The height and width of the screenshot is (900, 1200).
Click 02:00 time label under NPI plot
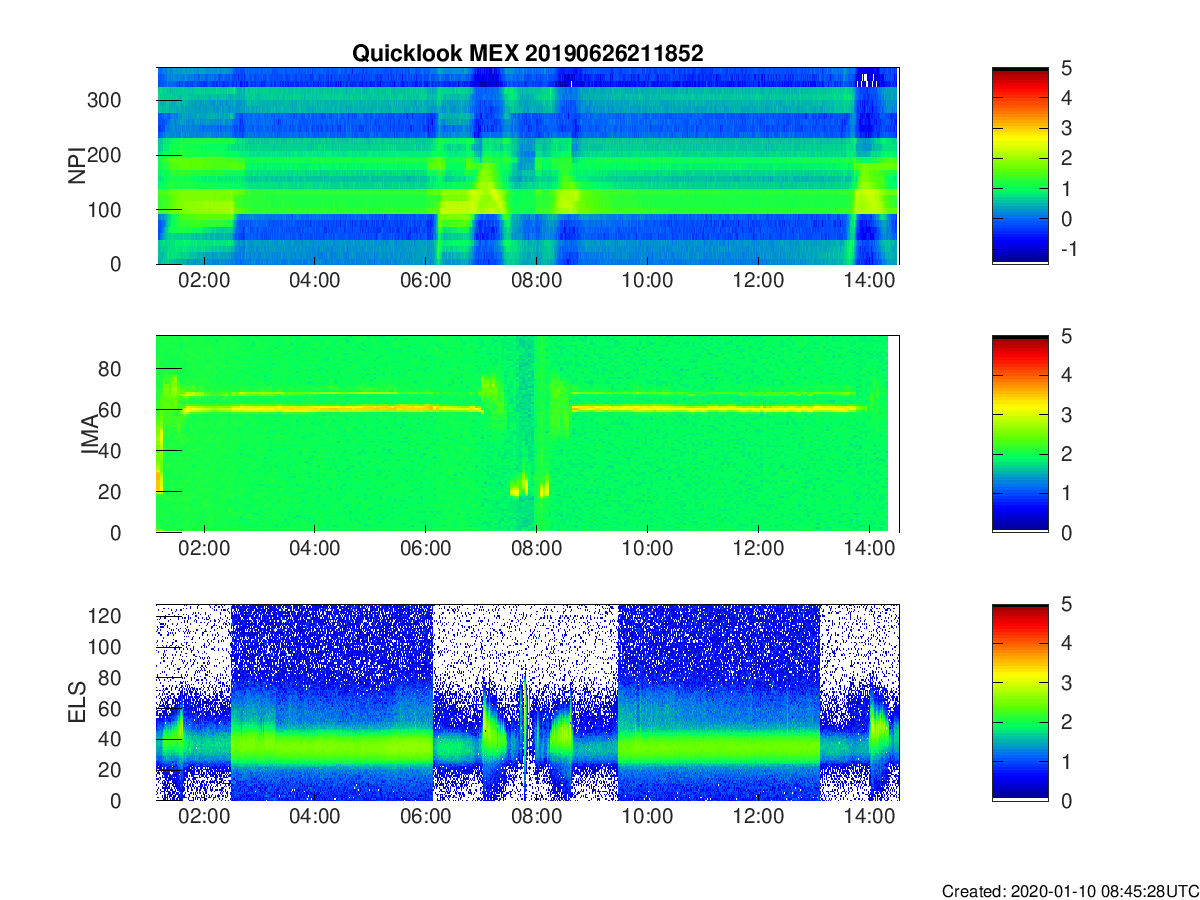pos(204,283)
